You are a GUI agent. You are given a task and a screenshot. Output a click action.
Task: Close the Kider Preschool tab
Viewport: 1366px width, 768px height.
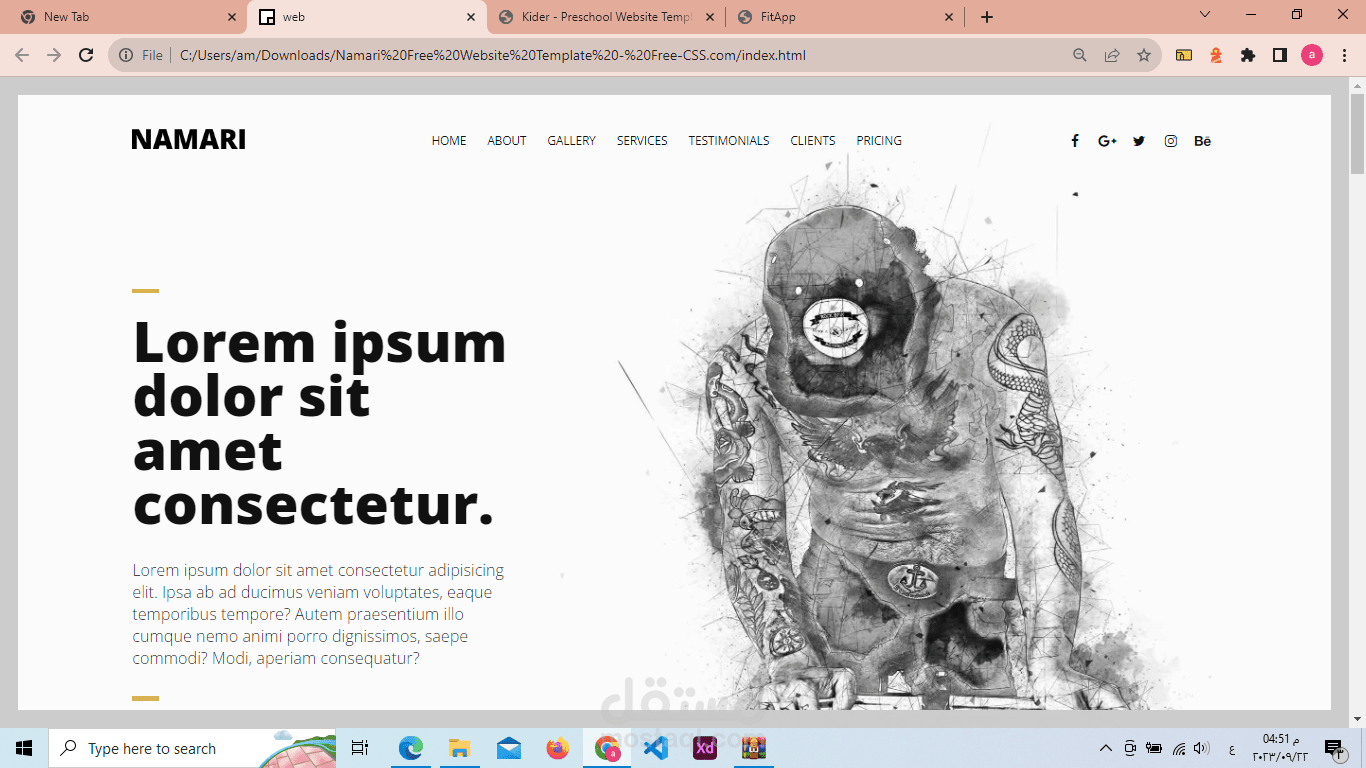pyautogui.click(x=711, y=17)
